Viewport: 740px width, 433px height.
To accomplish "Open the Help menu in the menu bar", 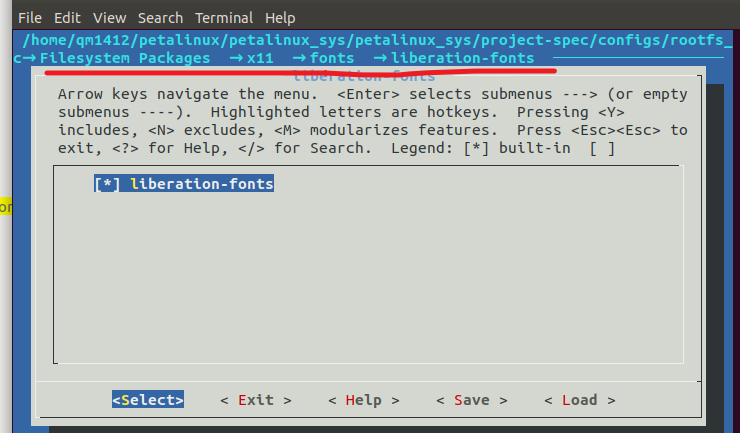I will 281,18.
